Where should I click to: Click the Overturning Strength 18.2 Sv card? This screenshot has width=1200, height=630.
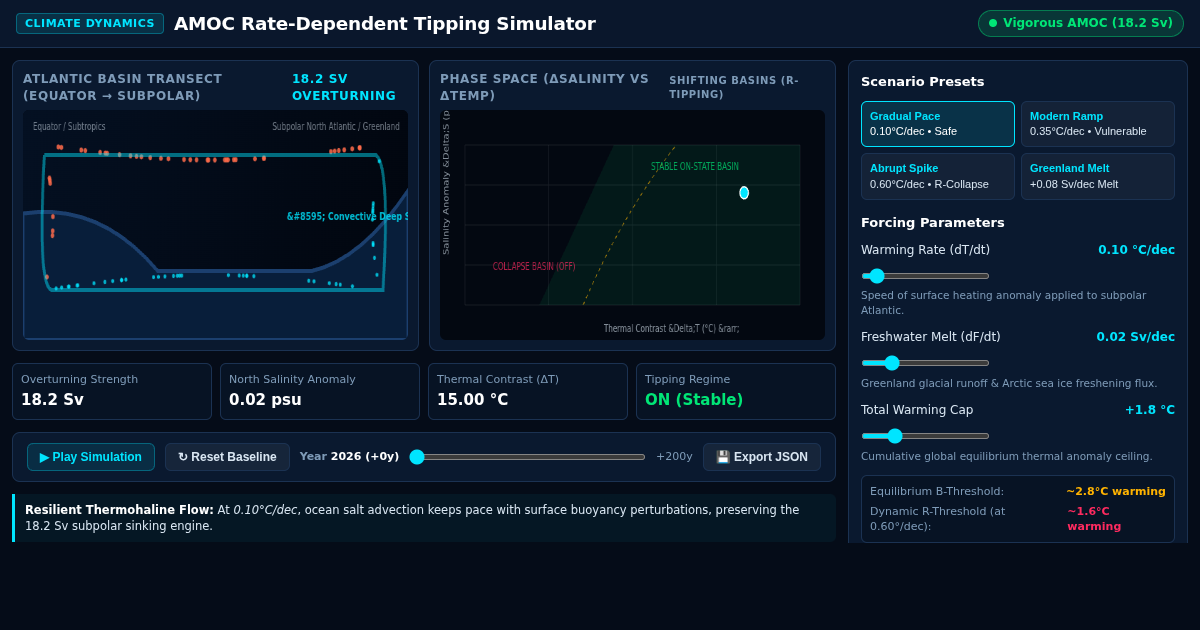[112, 391]
